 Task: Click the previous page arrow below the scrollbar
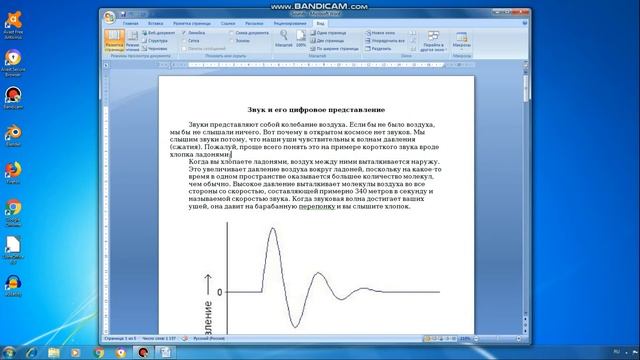(526, 319)
